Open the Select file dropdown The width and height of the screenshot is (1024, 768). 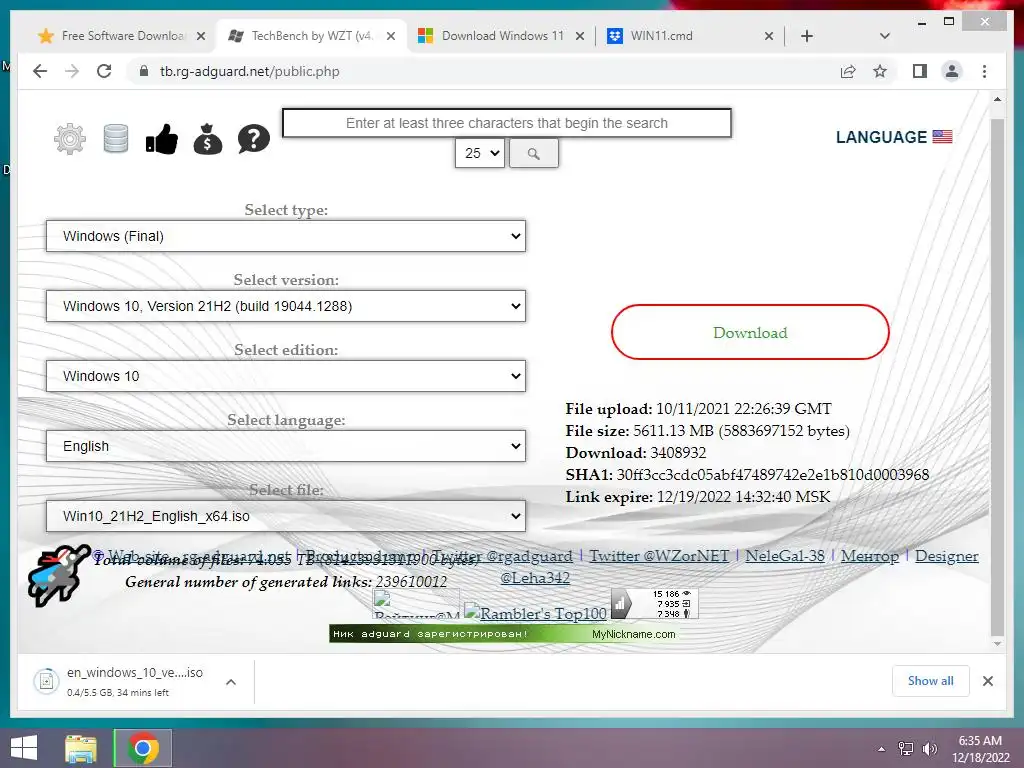click(286, 516)
